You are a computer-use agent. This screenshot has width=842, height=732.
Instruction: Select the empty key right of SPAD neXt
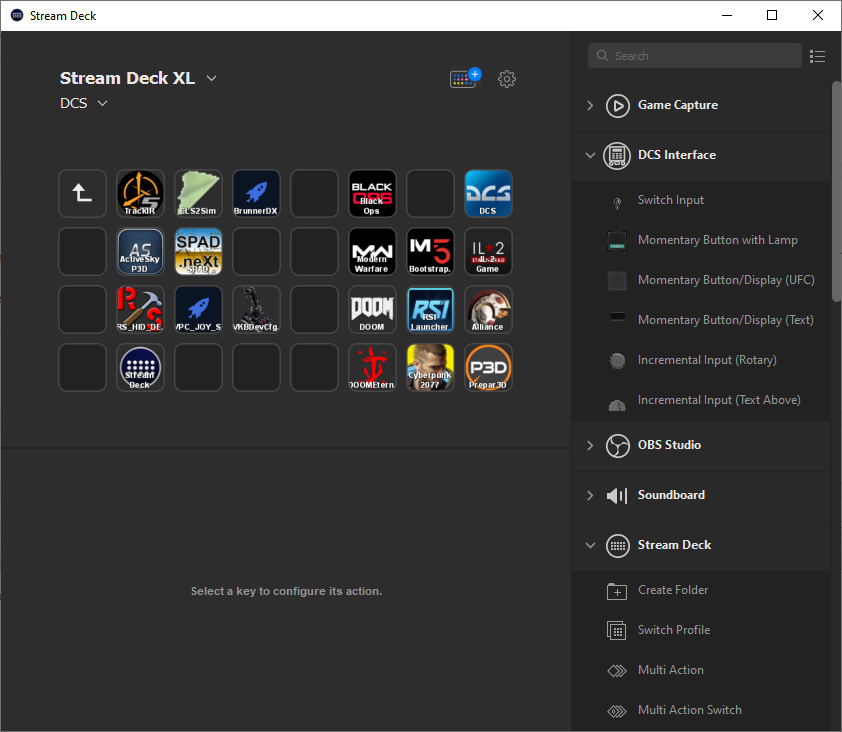point(256,251)
